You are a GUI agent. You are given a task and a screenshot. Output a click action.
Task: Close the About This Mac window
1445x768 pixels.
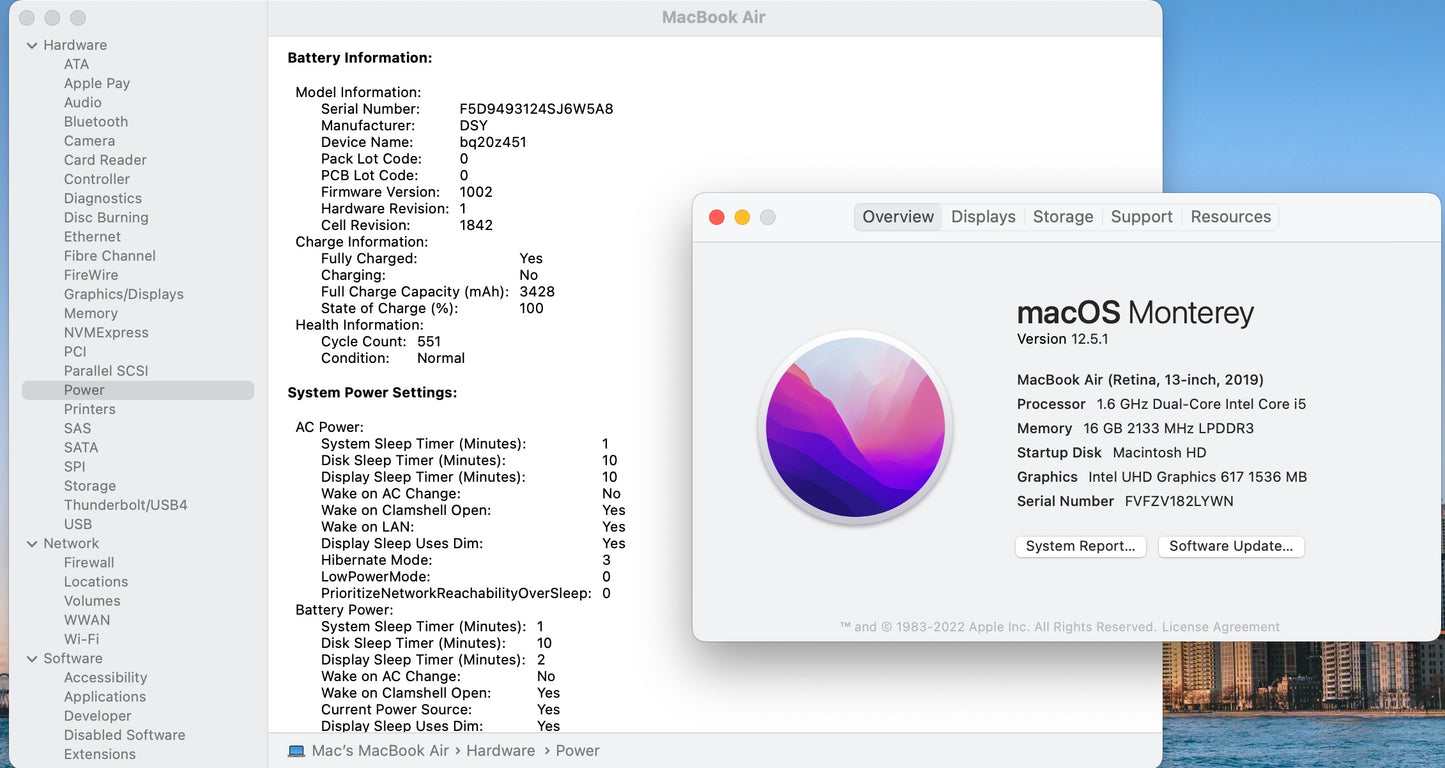(716, 217)
